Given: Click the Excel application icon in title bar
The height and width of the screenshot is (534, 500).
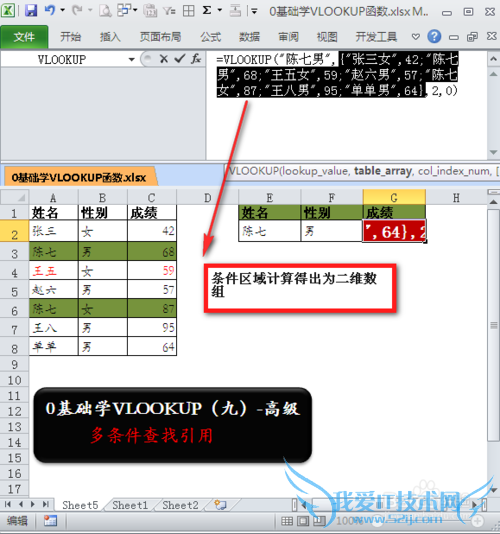Looking at the screenshot, I should tap(7, 11).
